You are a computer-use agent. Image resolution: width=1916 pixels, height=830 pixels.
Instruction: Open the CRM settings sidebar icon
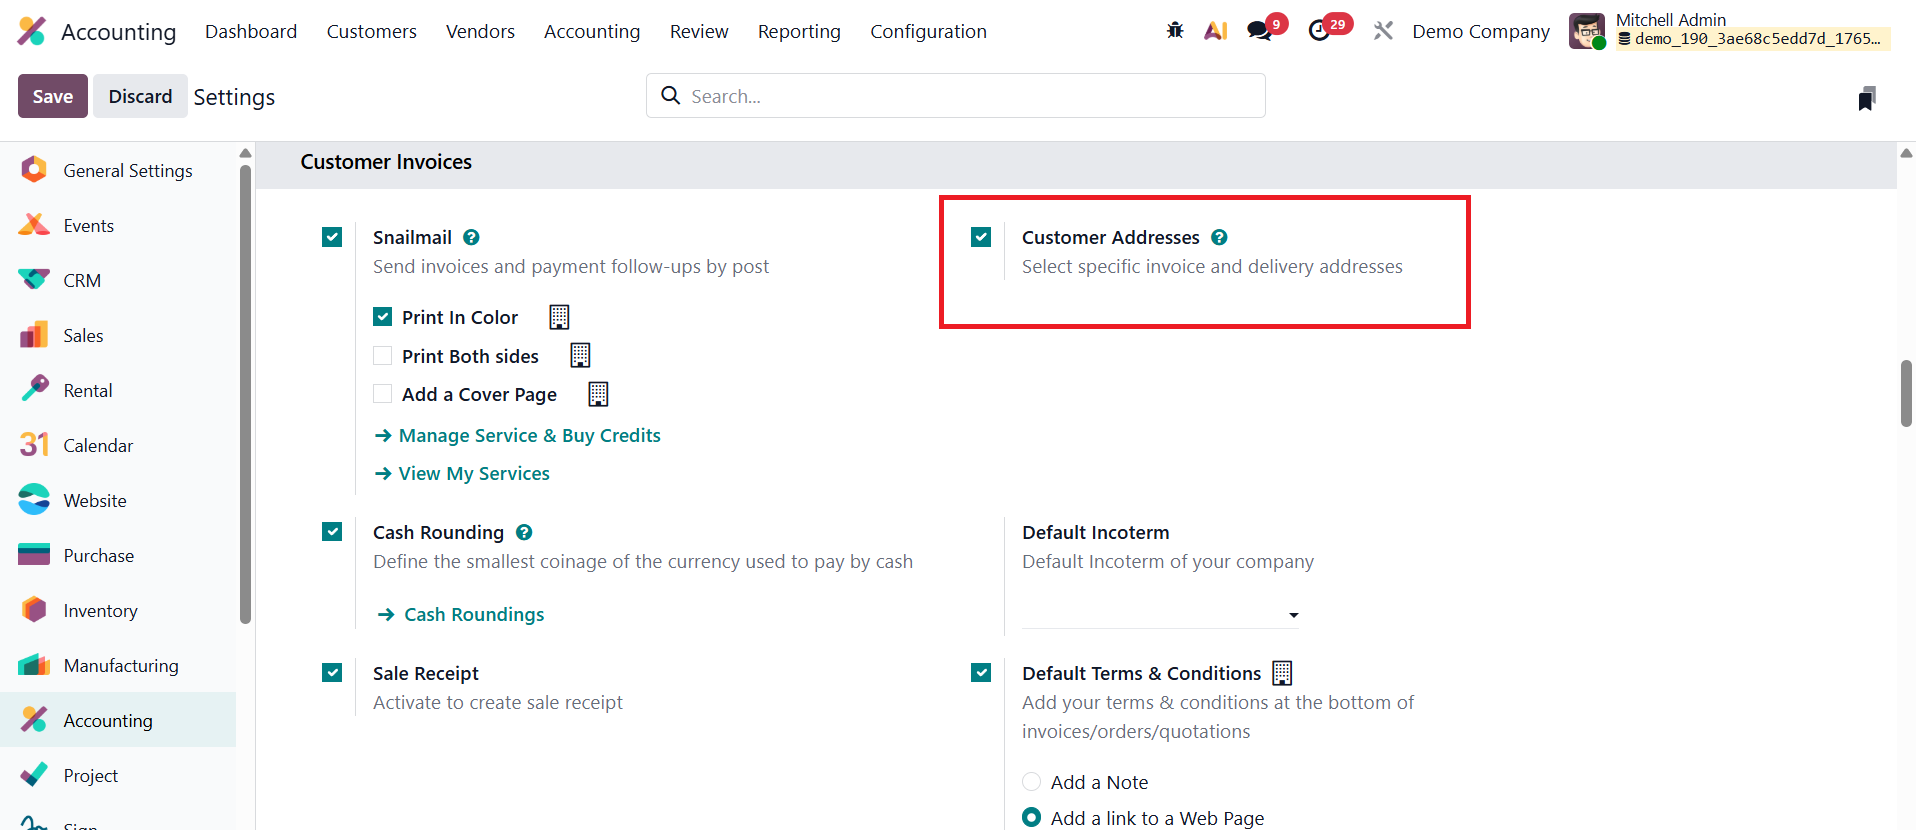point(34,280)
